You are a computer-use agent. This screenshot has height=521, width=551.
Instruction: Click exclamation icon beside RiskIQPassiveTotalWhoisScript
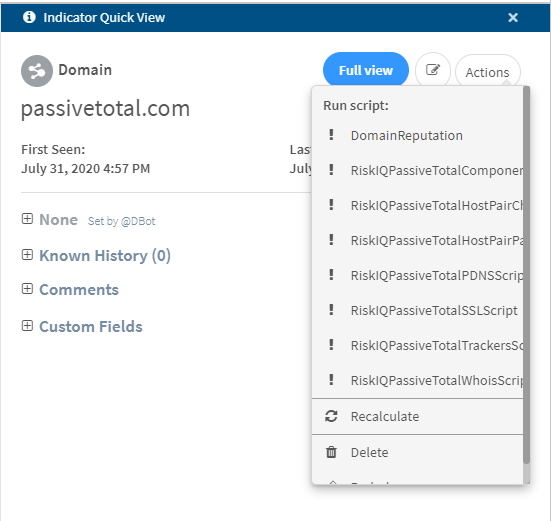click(x=331, y=380)
